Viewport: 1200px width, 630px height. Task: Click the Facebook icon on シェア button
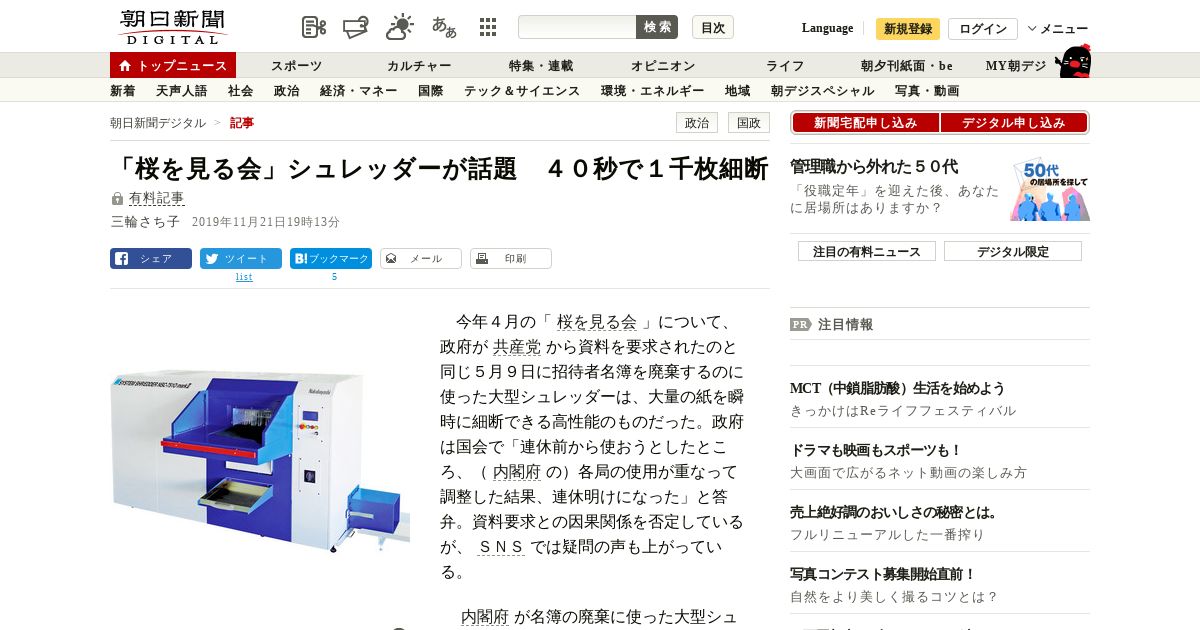pos(121,258)
